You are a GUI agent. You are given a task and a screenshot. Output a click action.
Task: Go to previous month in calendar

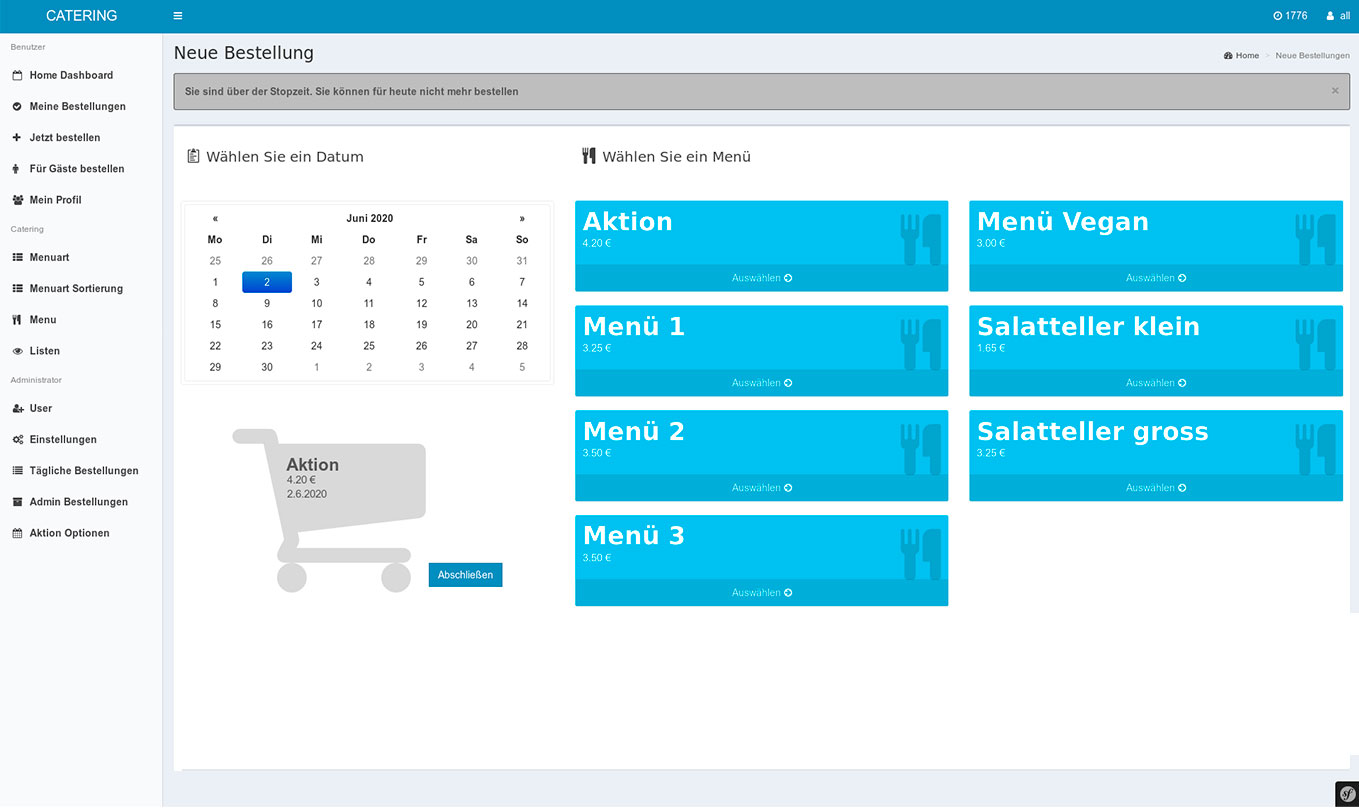[x=215, y=219]
